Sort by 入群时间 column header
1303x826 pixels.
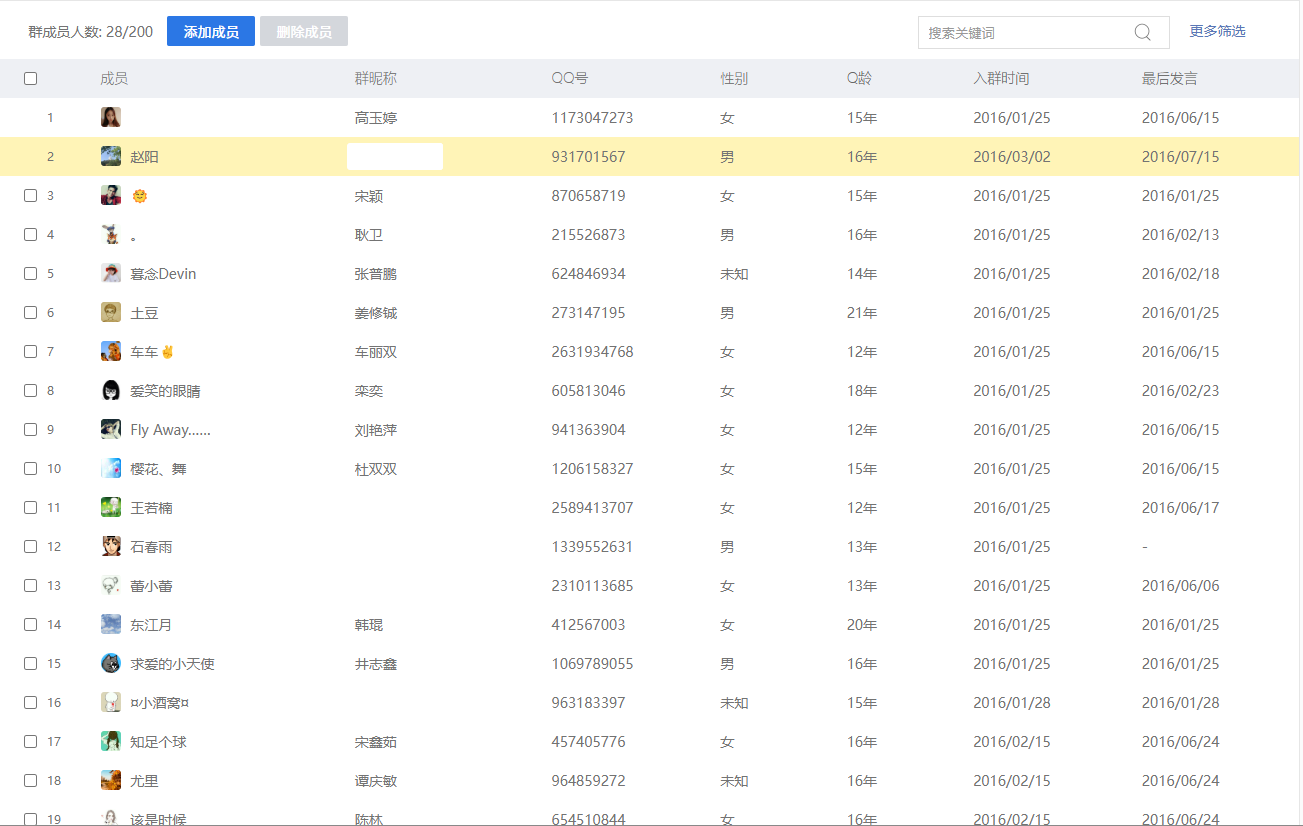coord(1001,79)
